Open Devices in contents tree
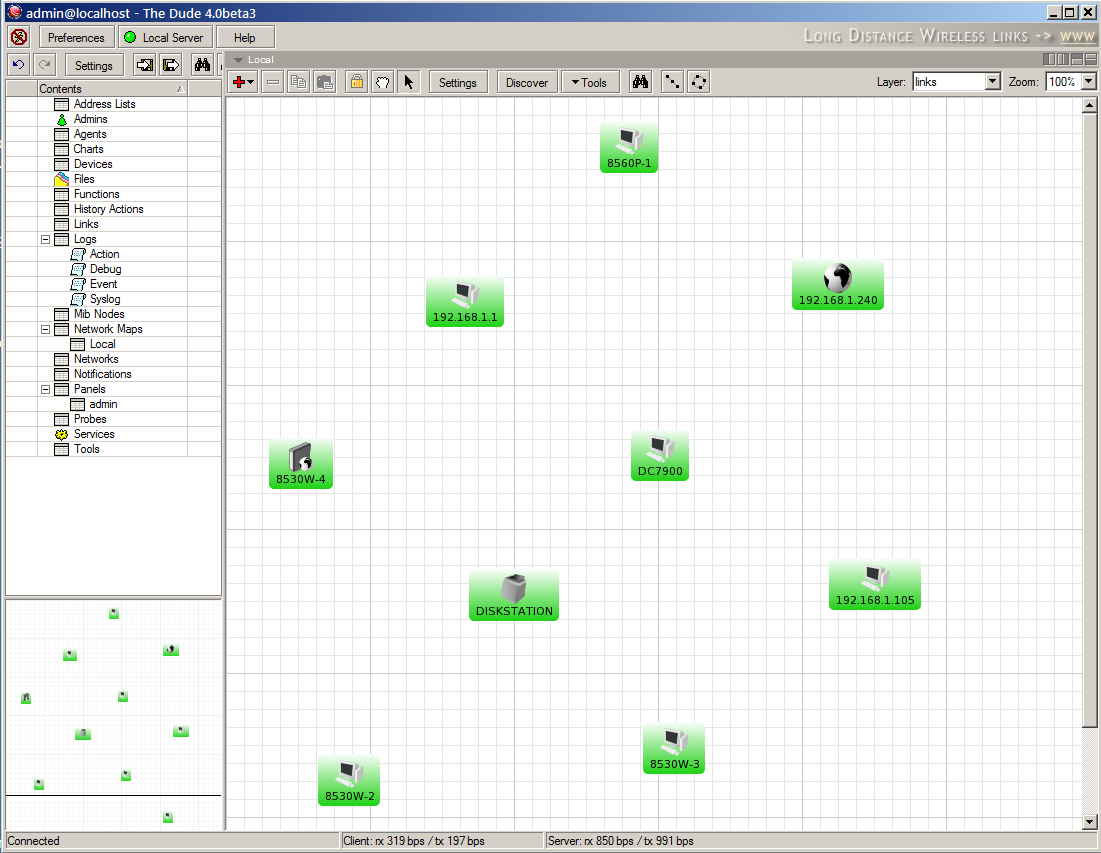 tap(93, 164)
